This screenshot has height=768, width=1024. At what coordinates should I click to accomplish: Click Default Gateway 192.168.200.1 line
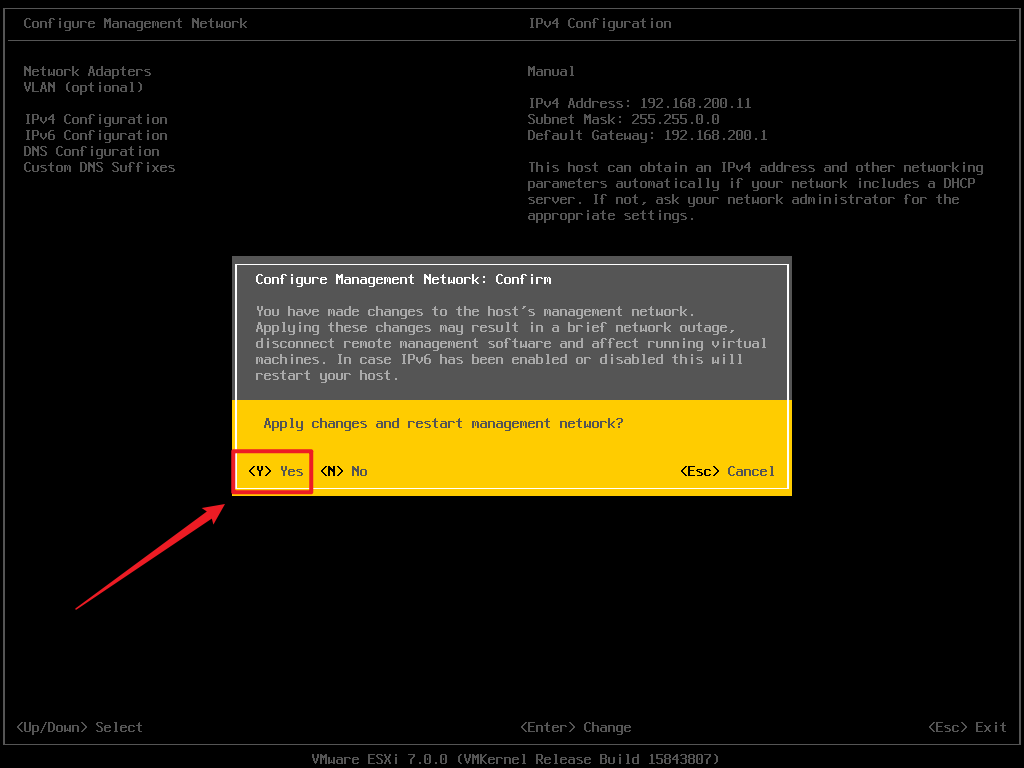tap(647, 135)
